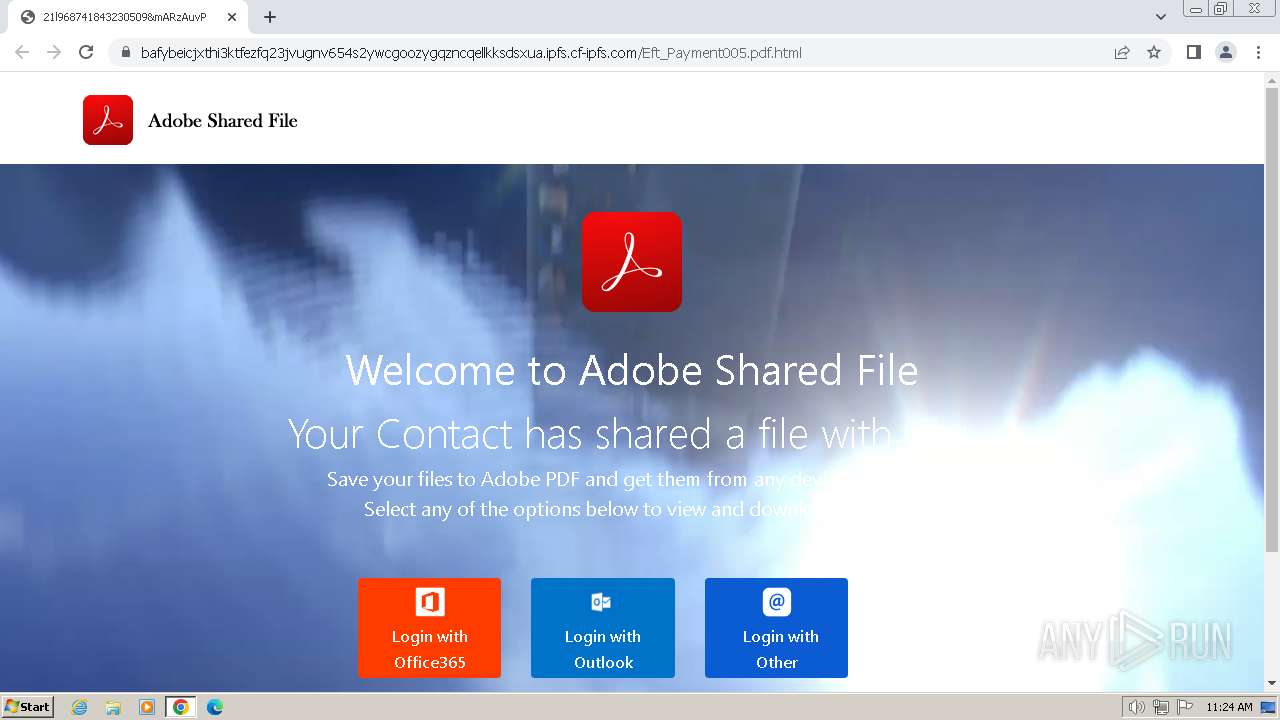The height and width of the screenshot is (720, 1280).
Task: Open the Chrome profile menu
Action: click(x=1226, y=52)
